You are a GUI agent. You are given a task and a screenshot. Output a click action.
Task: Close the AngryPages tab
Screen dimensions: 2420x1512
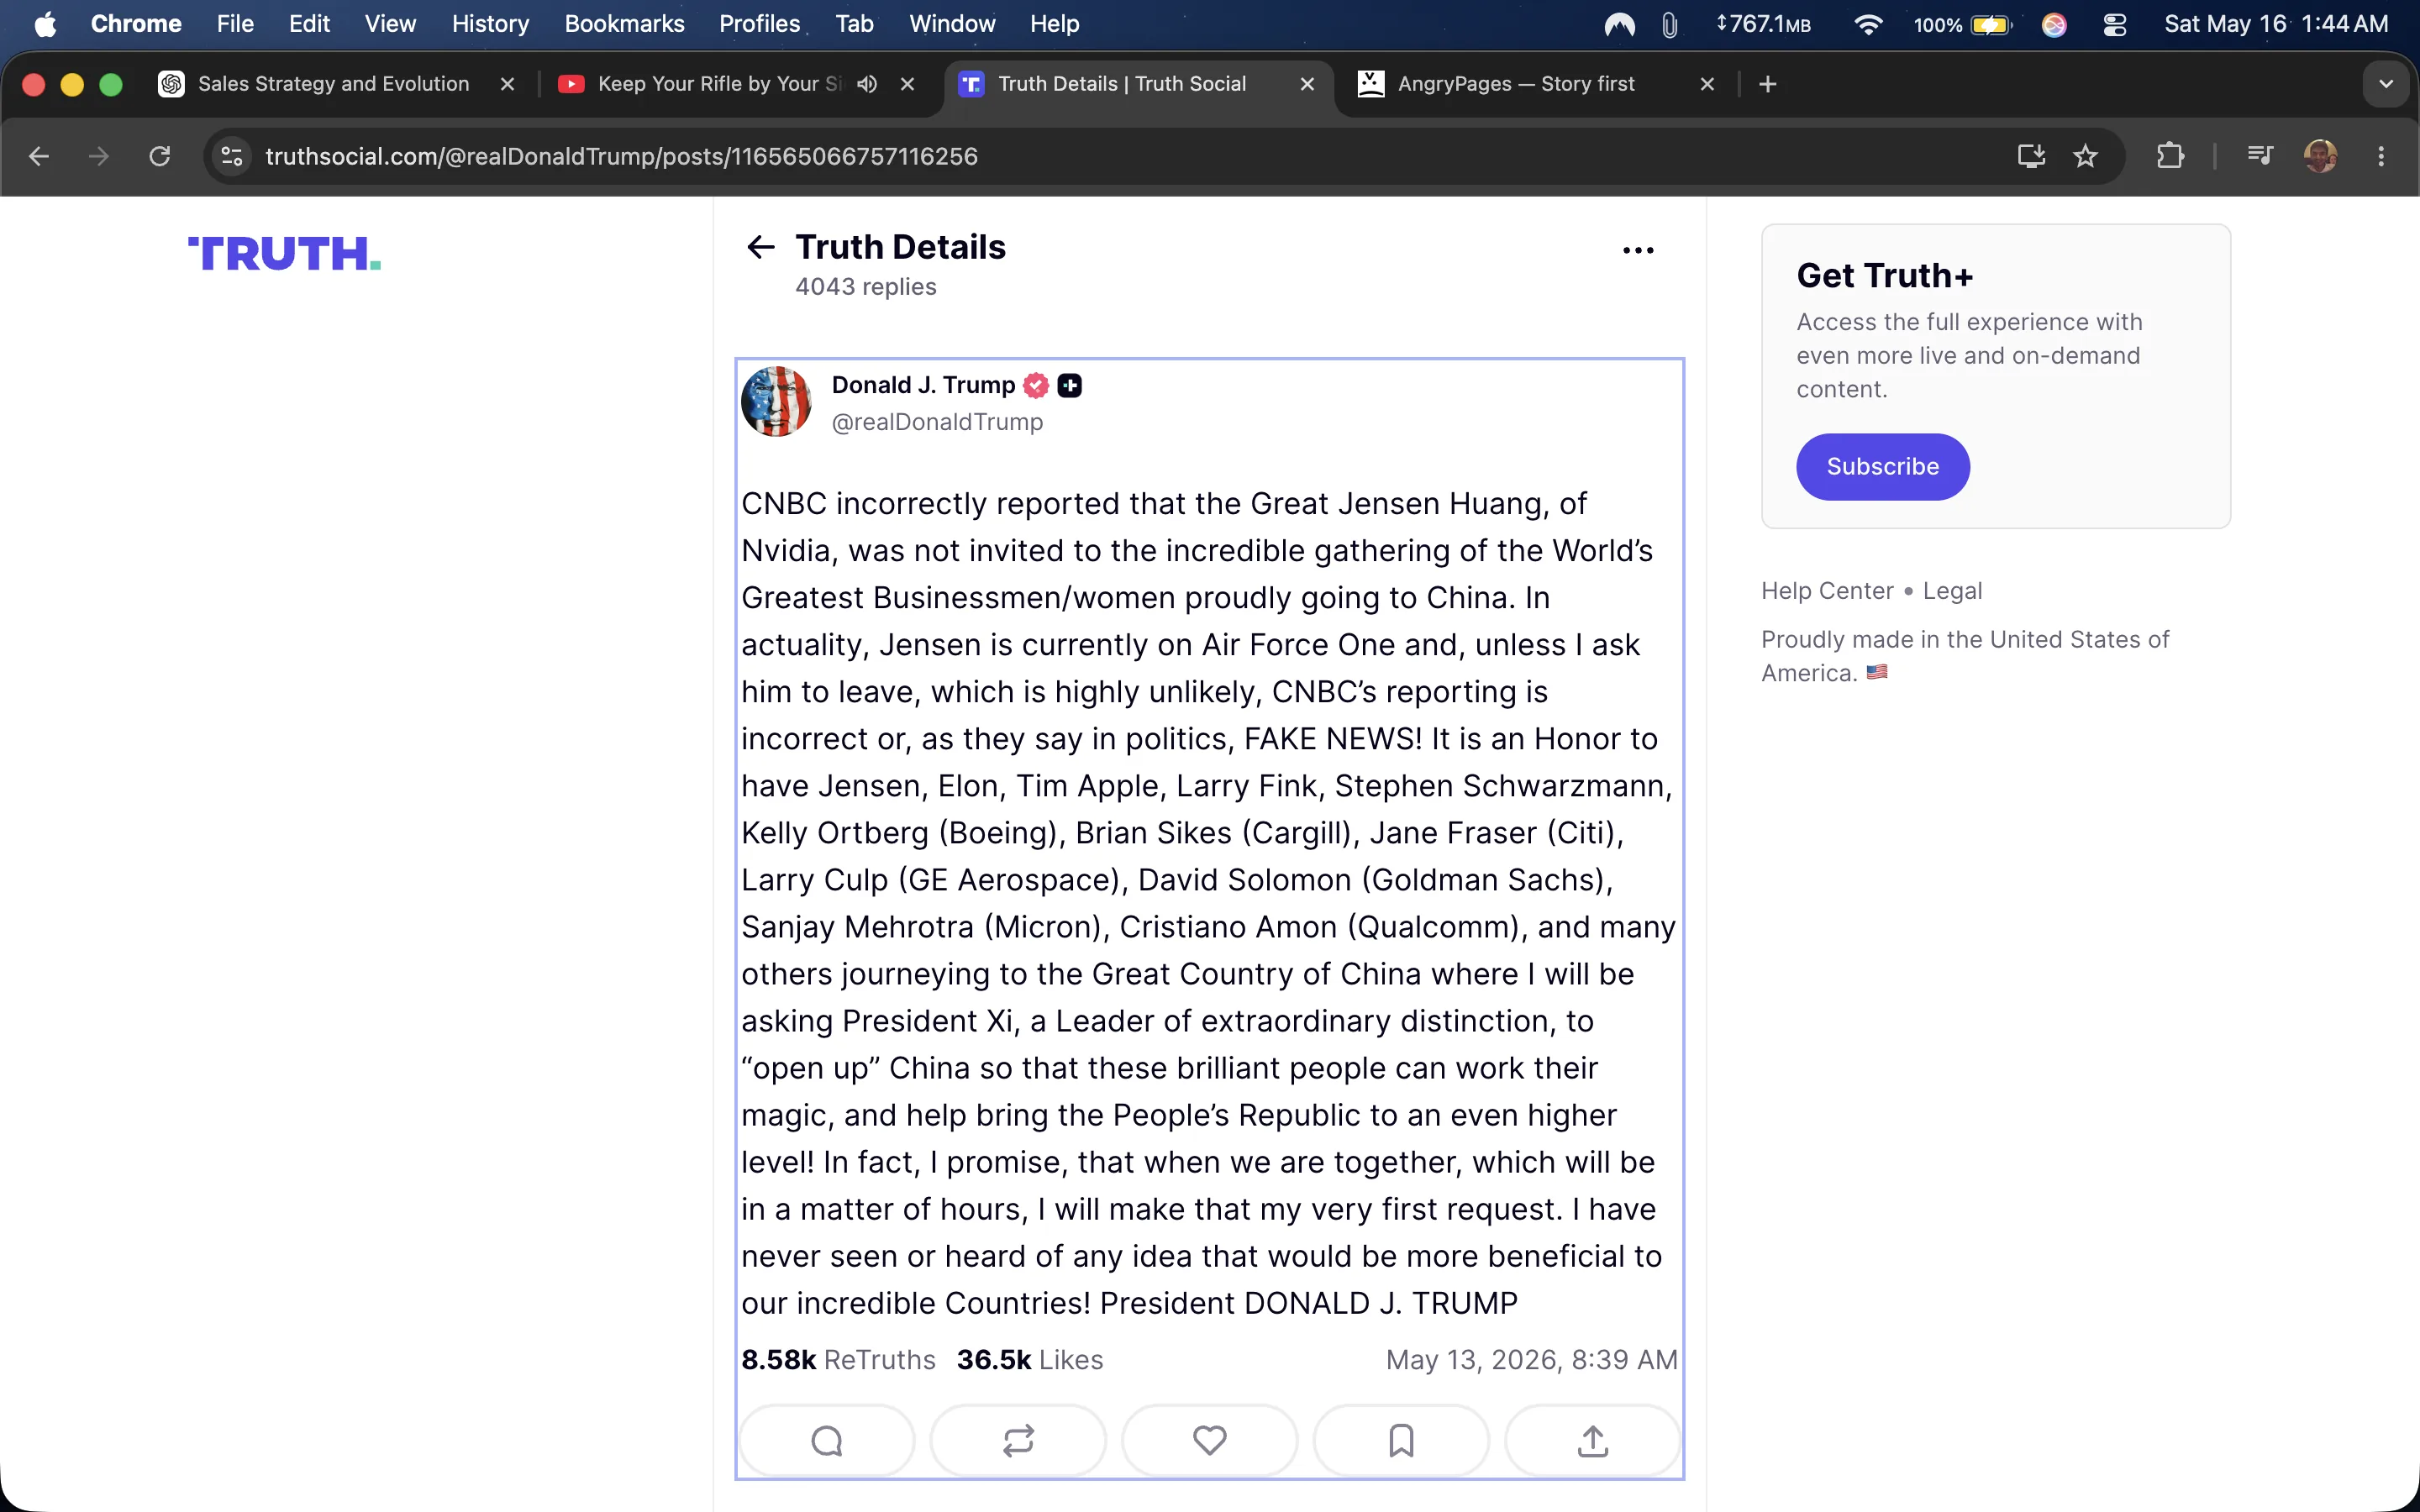tap(1708, 84)
